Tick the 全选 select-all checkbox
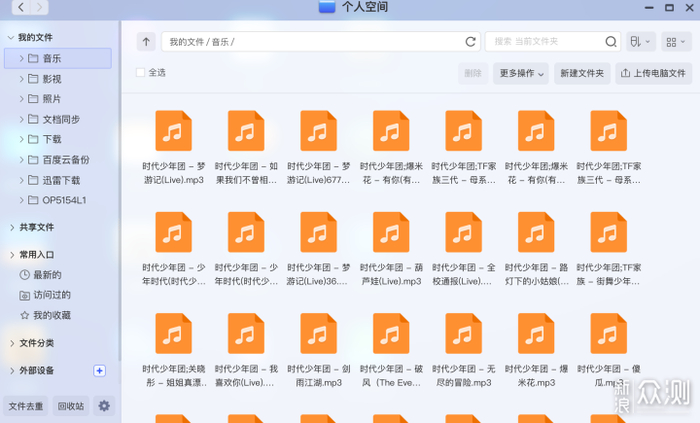This screenshot has height=423, width=700. tap(141, 73)
